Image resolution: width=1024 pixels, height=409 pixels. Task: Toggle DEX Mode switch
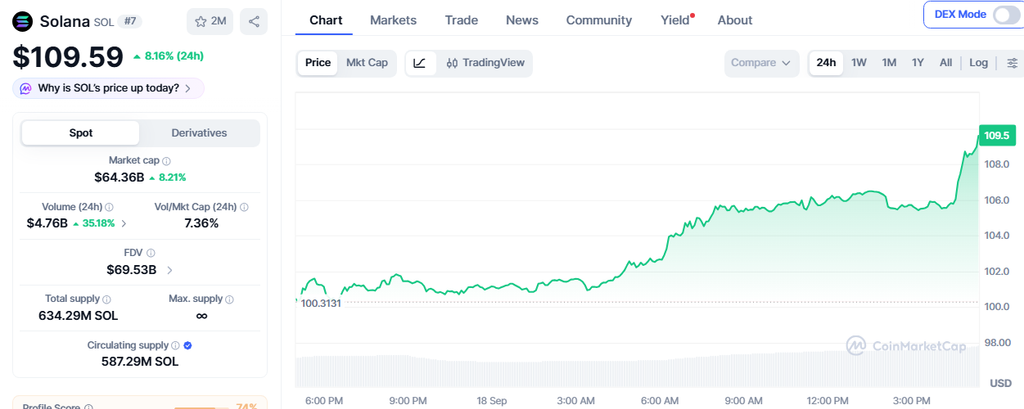(x=1004, y=14)
